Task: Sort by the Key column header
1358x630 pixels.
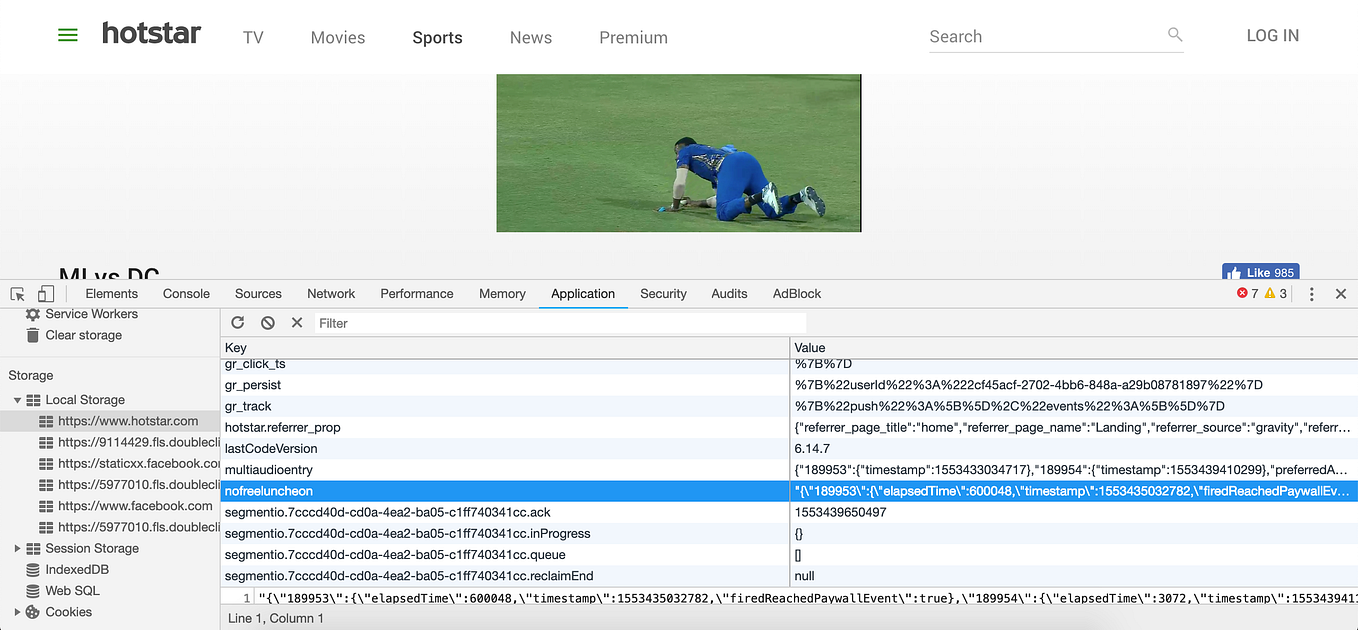Action: 505,347
